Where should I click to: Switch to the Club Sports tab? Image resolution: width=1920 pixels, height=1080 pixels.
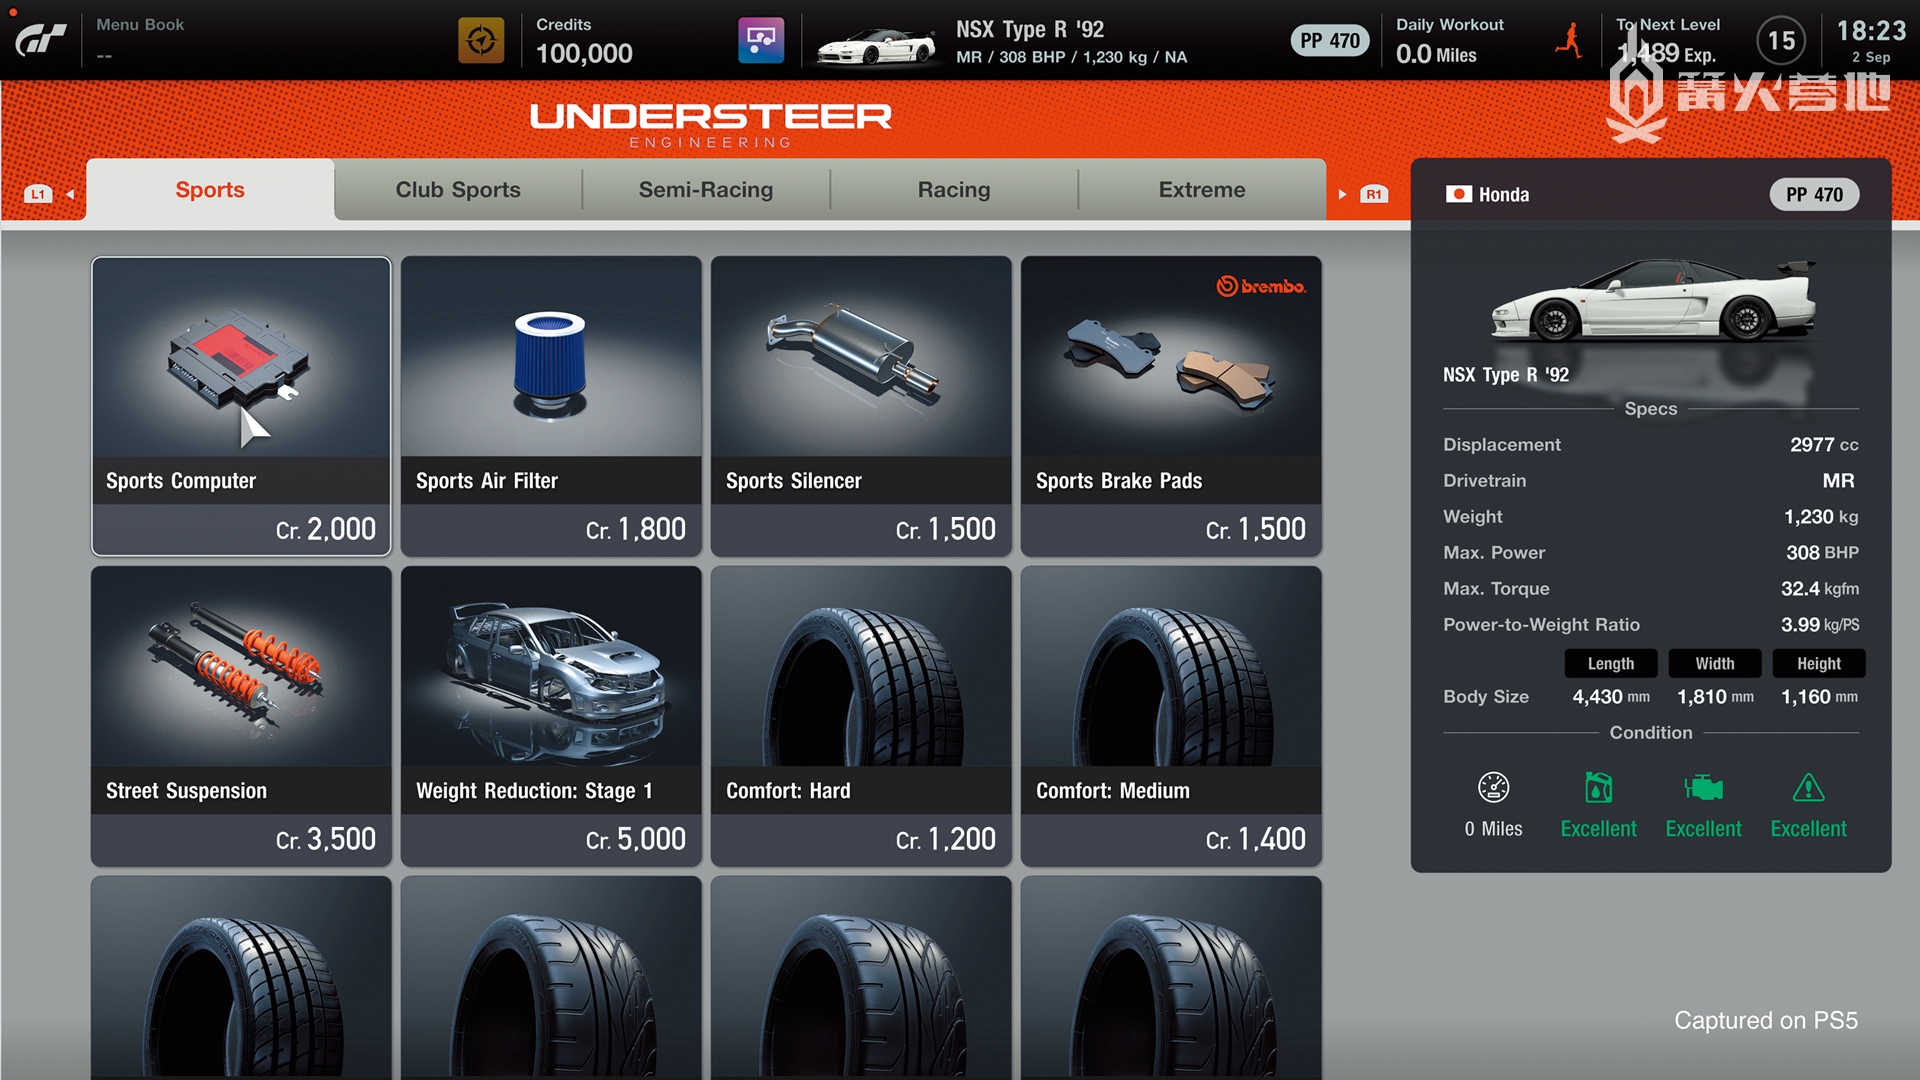click(x=458, y=190)
